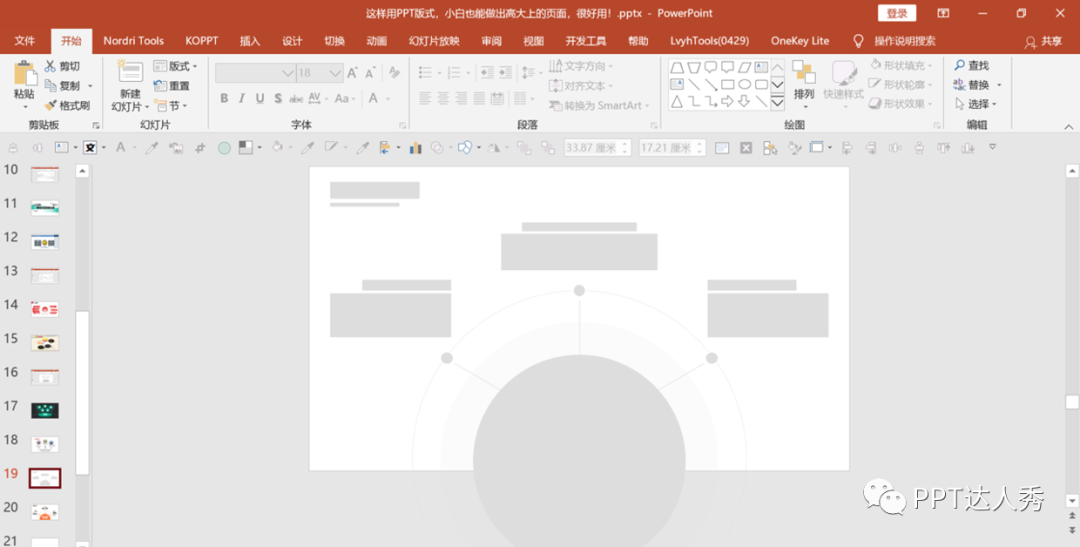Click the paint bucket icon in quick toolbar

(x=277, y=147)
